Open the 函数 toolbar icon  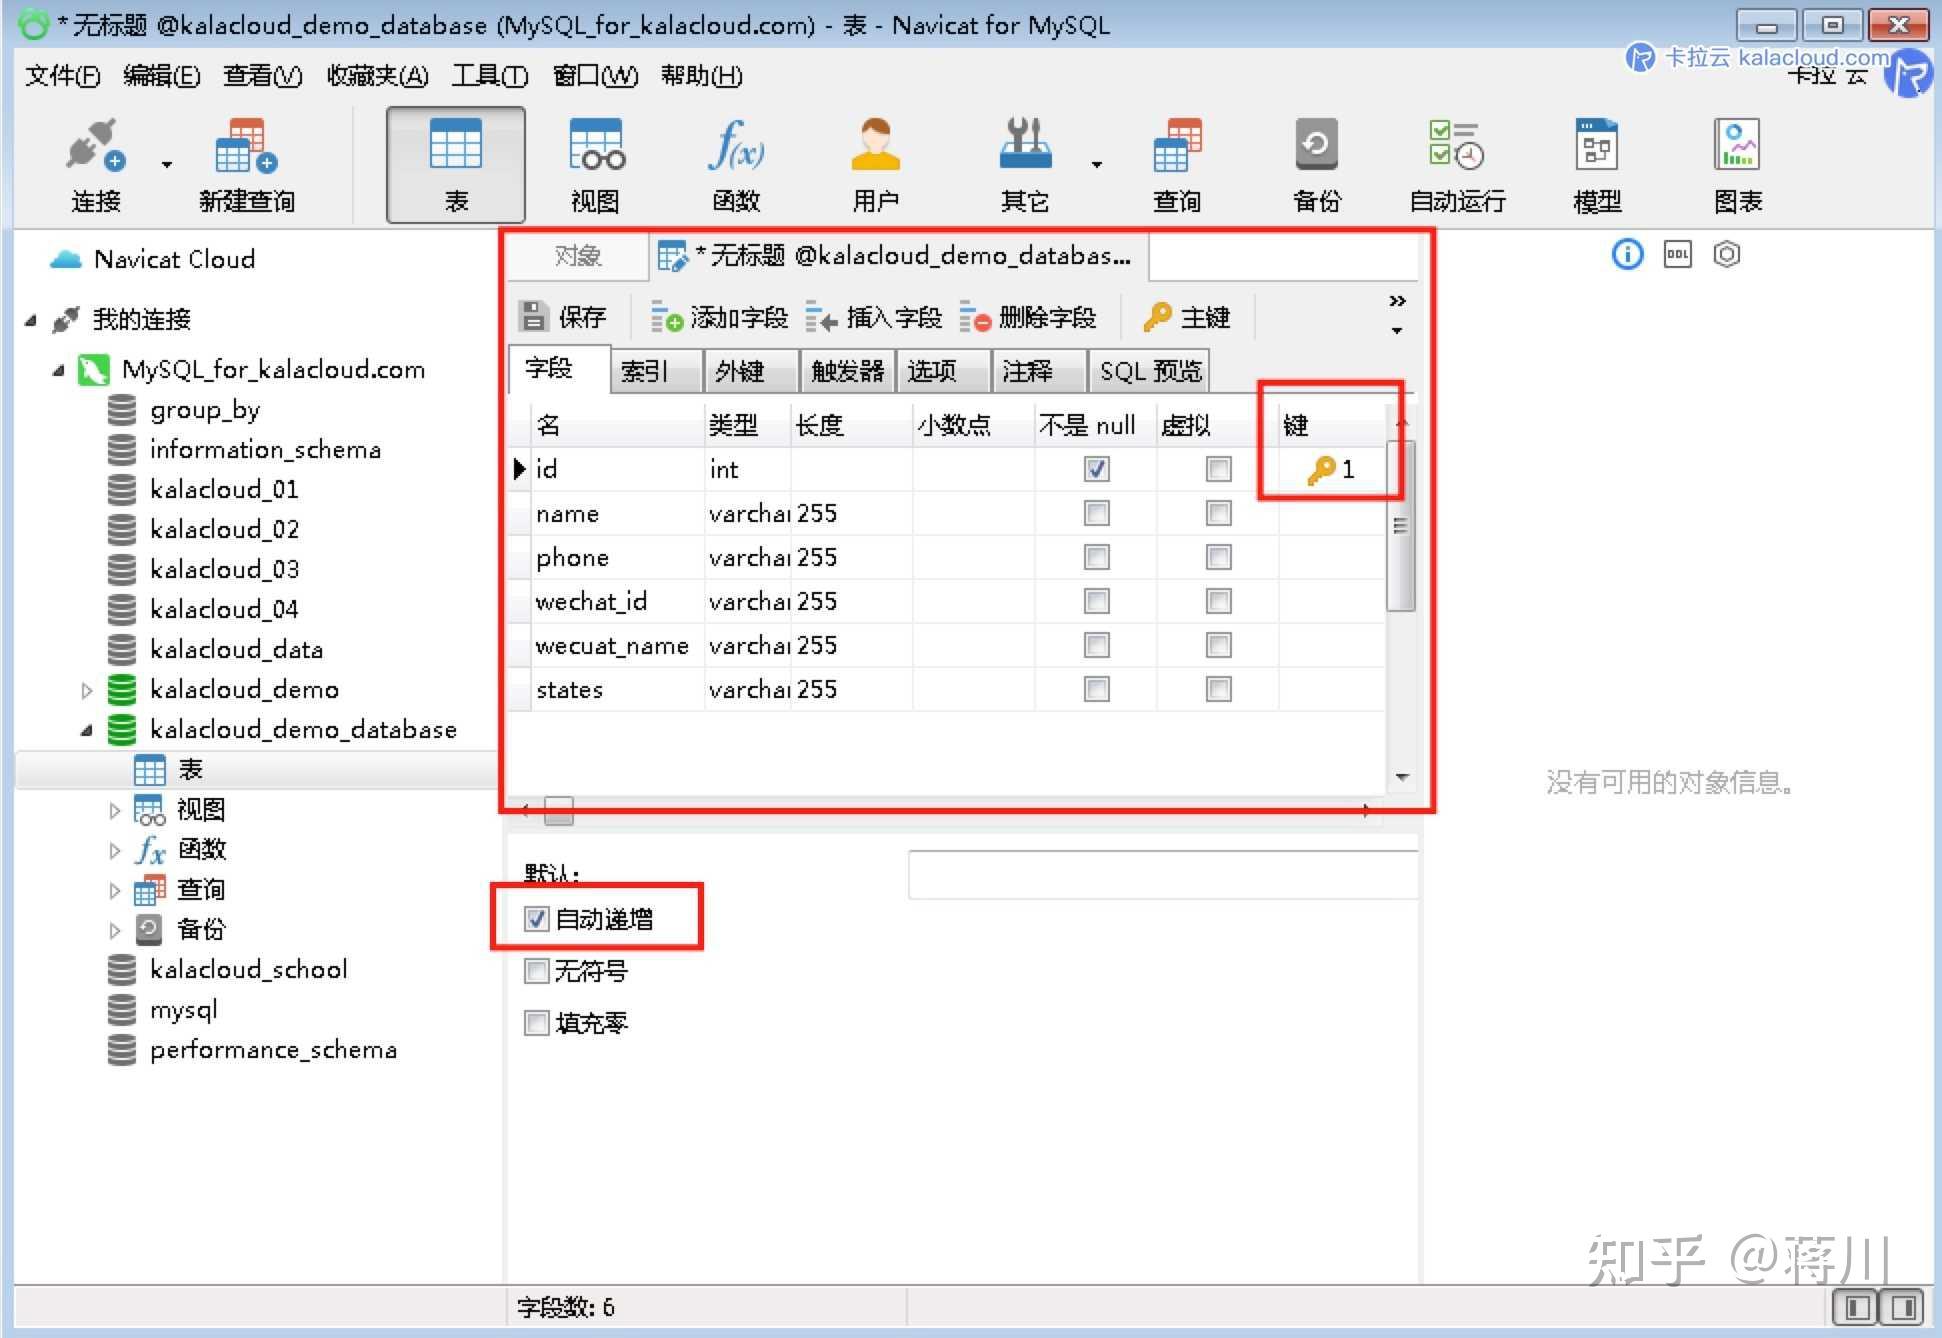pyautogui.click(x=736, y=165)
